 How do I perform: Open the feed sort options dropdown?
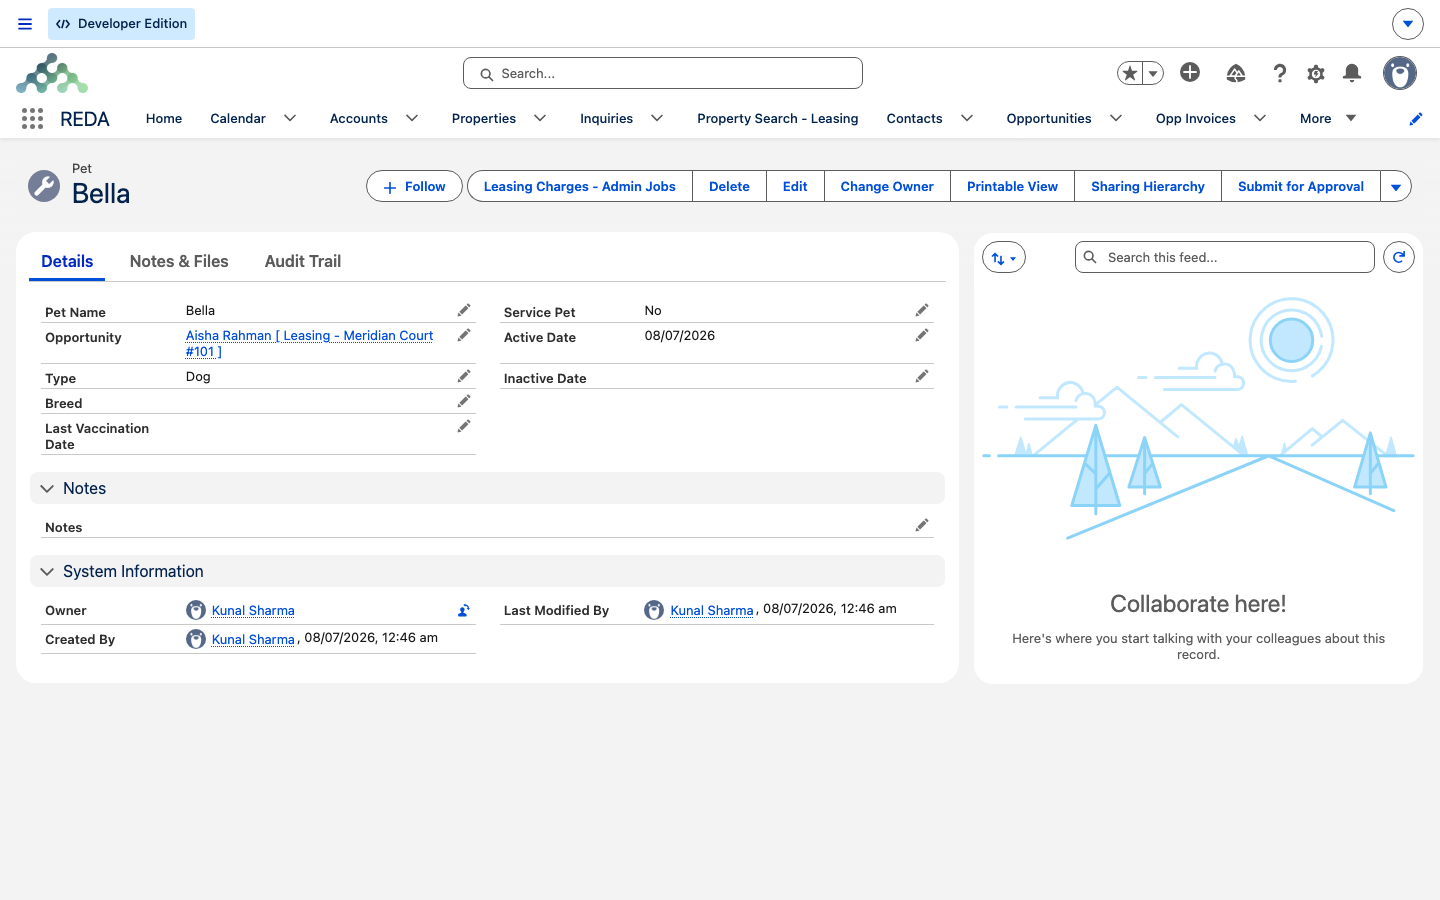coord(1004,257)
